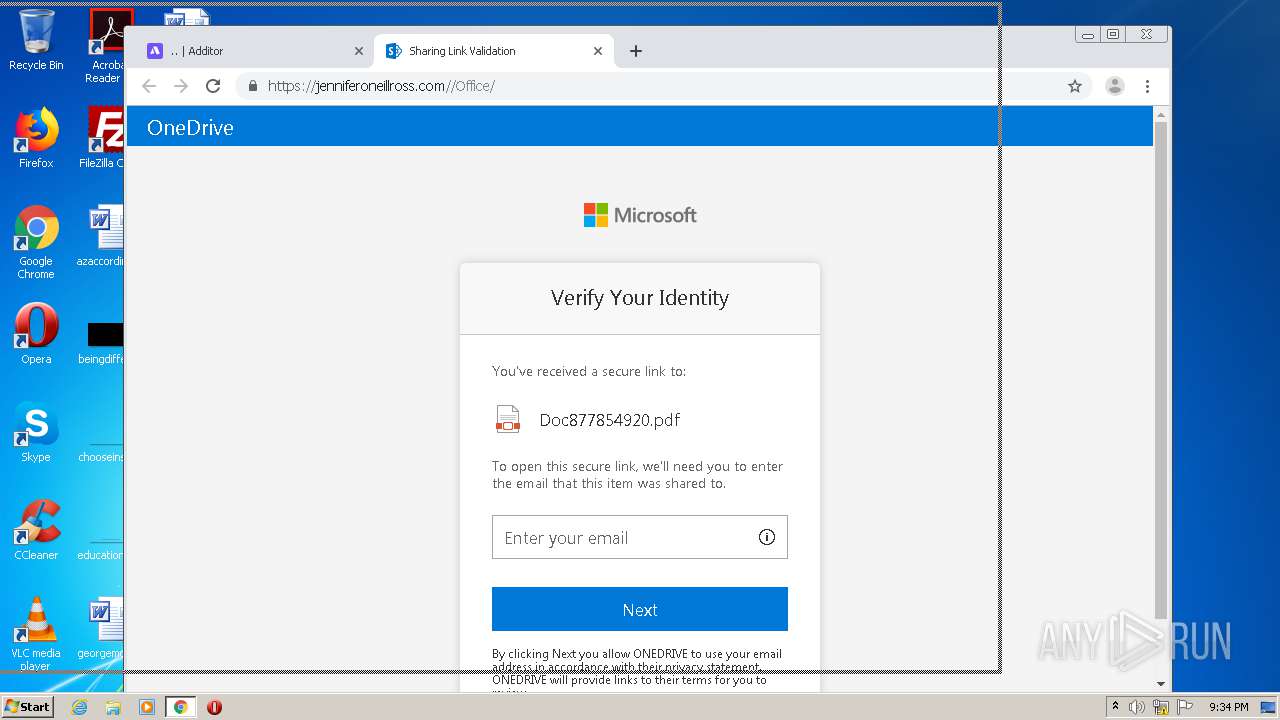Click the PDF file icon
The height and width of the screenshot is (720, 1280).
[508, 419]
